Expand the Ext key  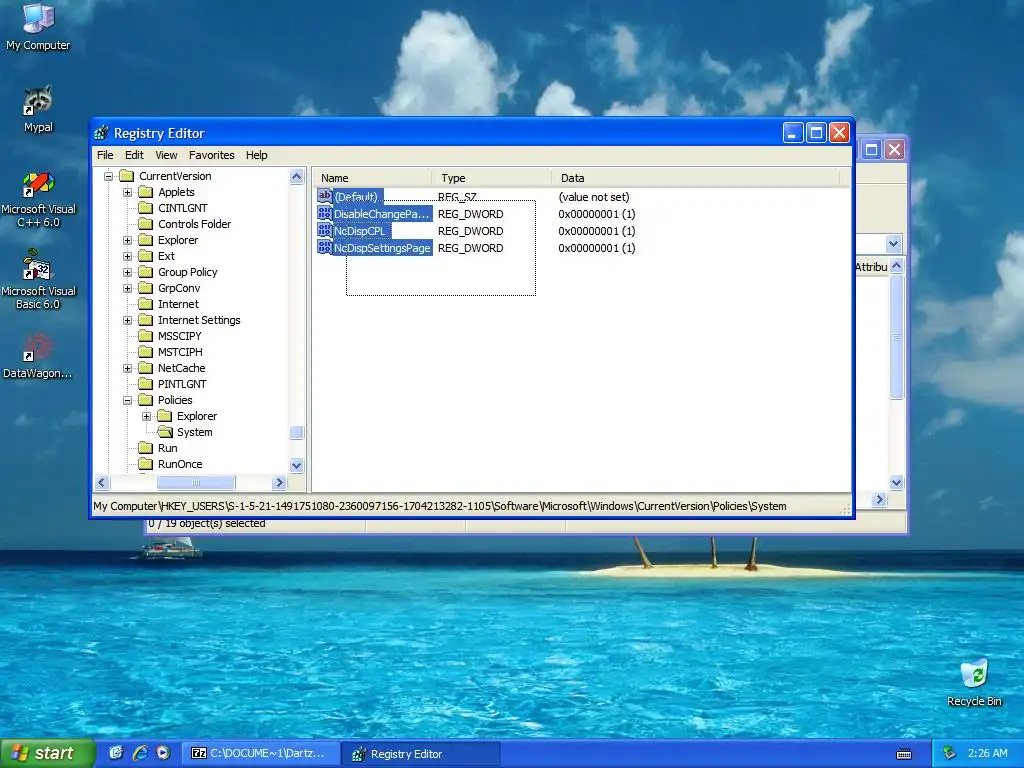point(128,256)
